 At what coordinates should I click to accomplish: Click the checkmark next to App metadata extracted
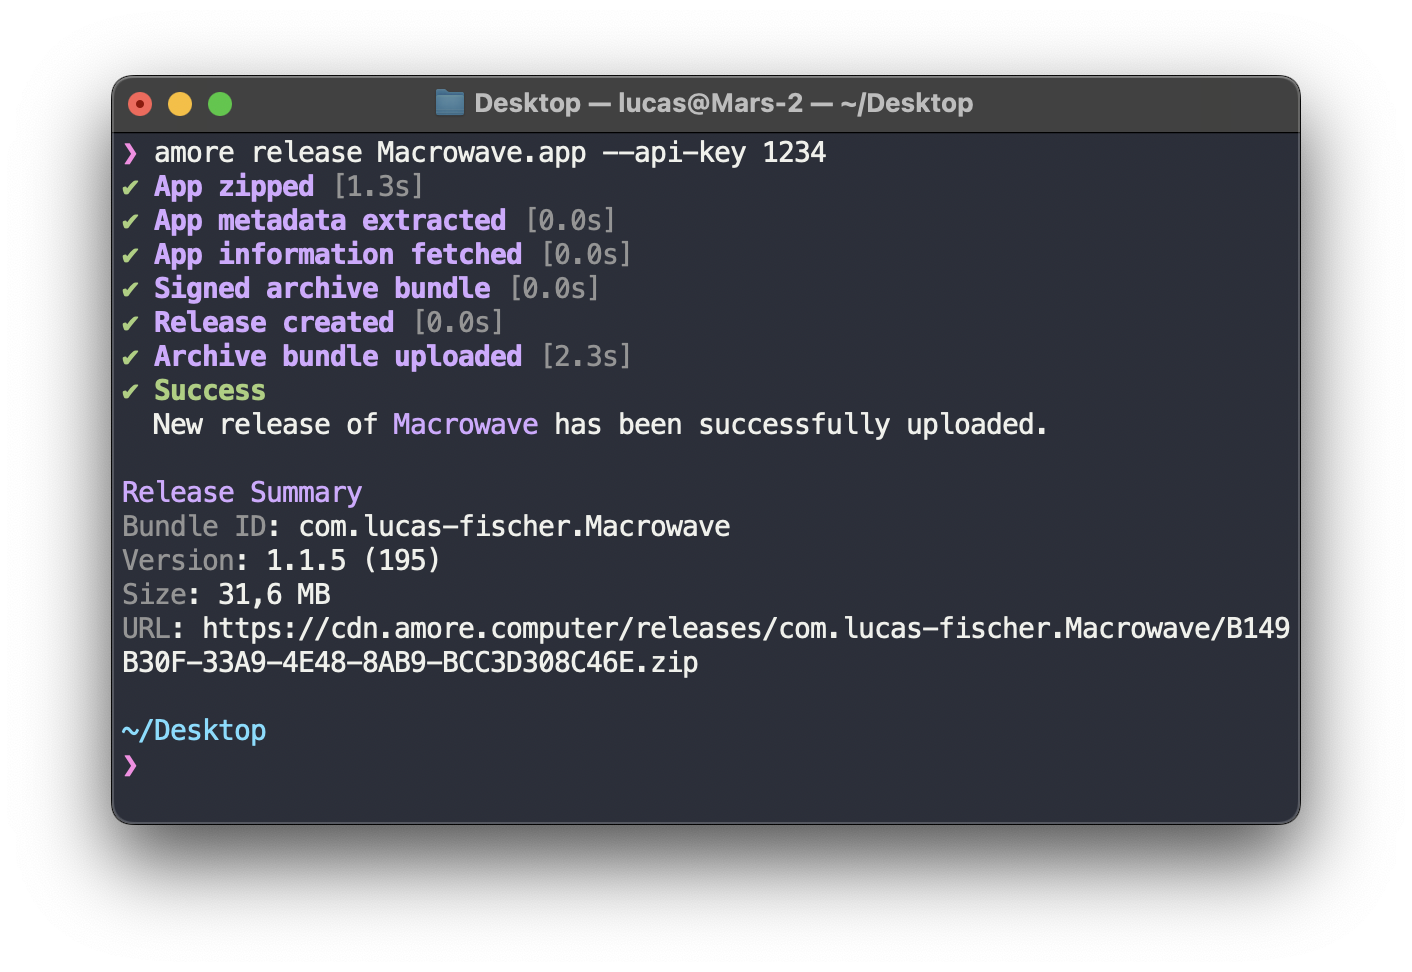[131, 220]
